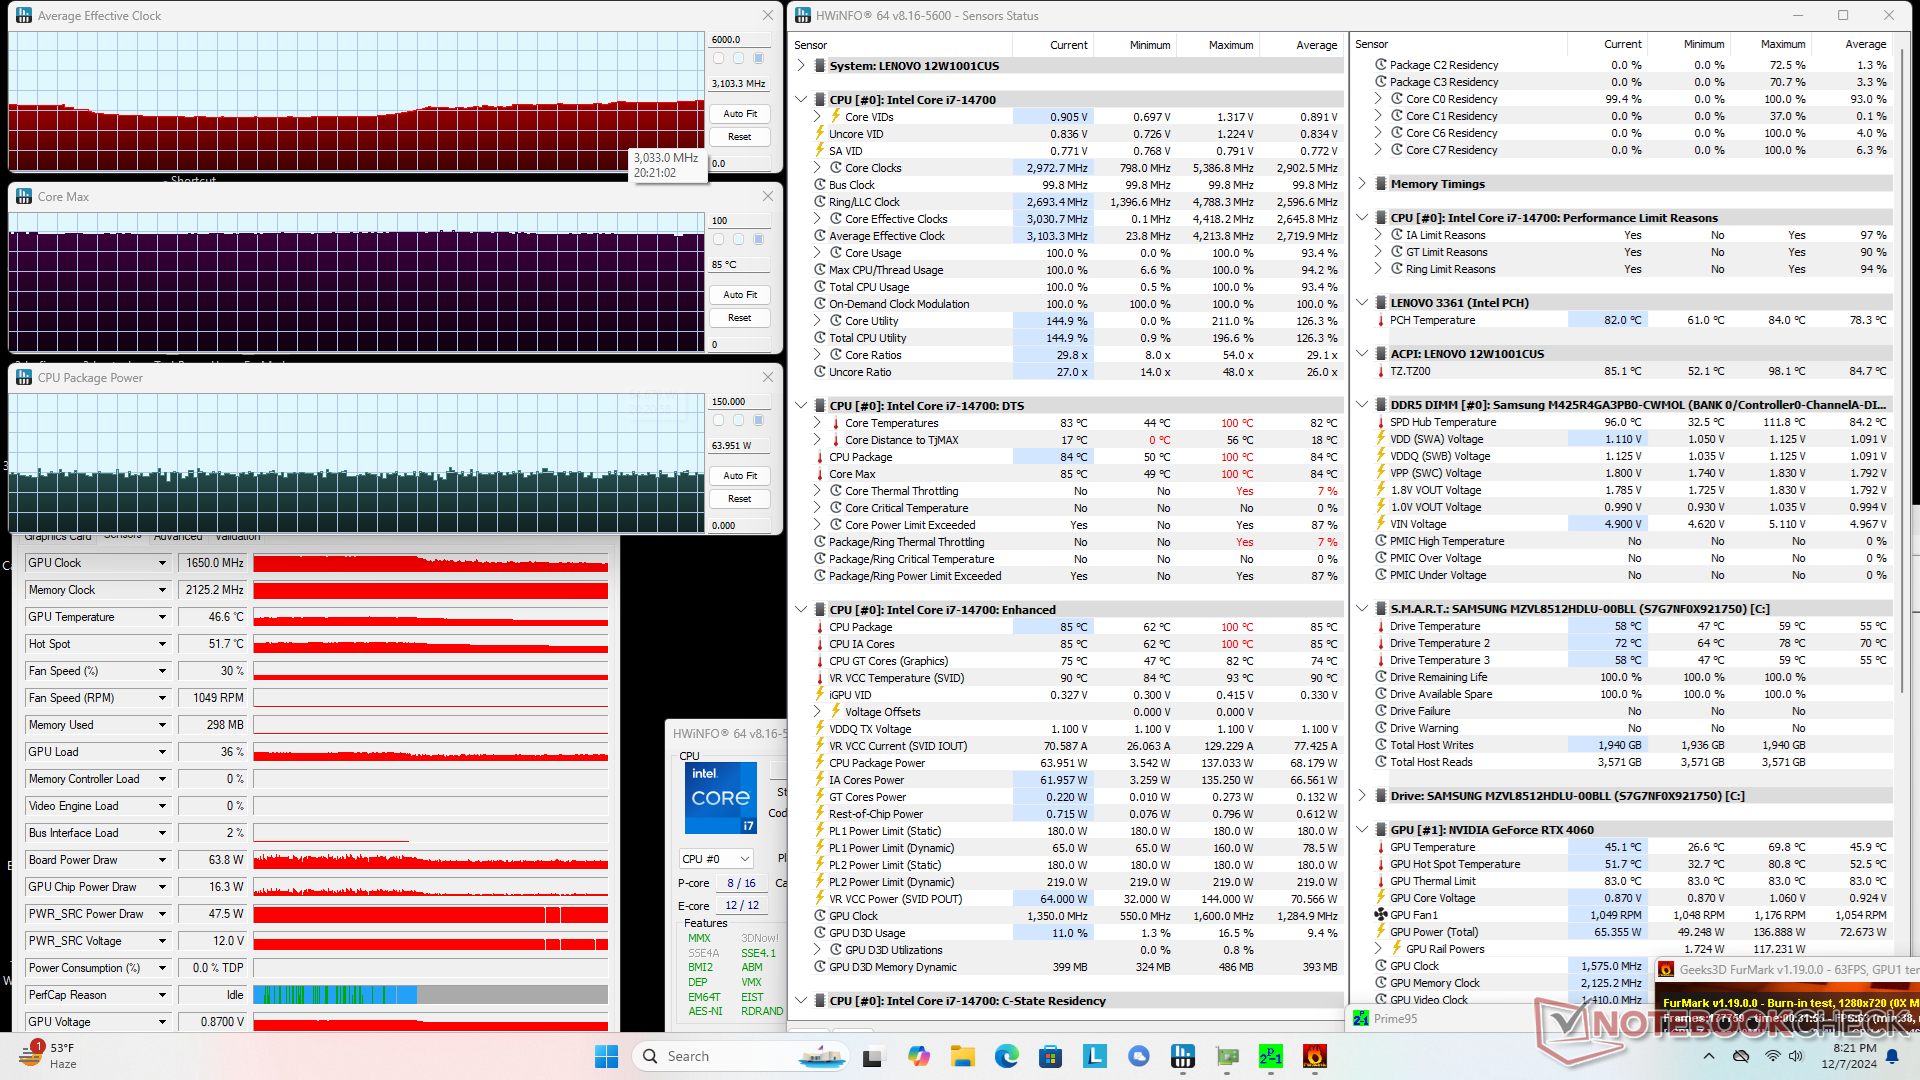Click Auto Fit in Average Effective Clock window
The width and height of the screenshot is (1920, 1080).
(x=740, y=114)
